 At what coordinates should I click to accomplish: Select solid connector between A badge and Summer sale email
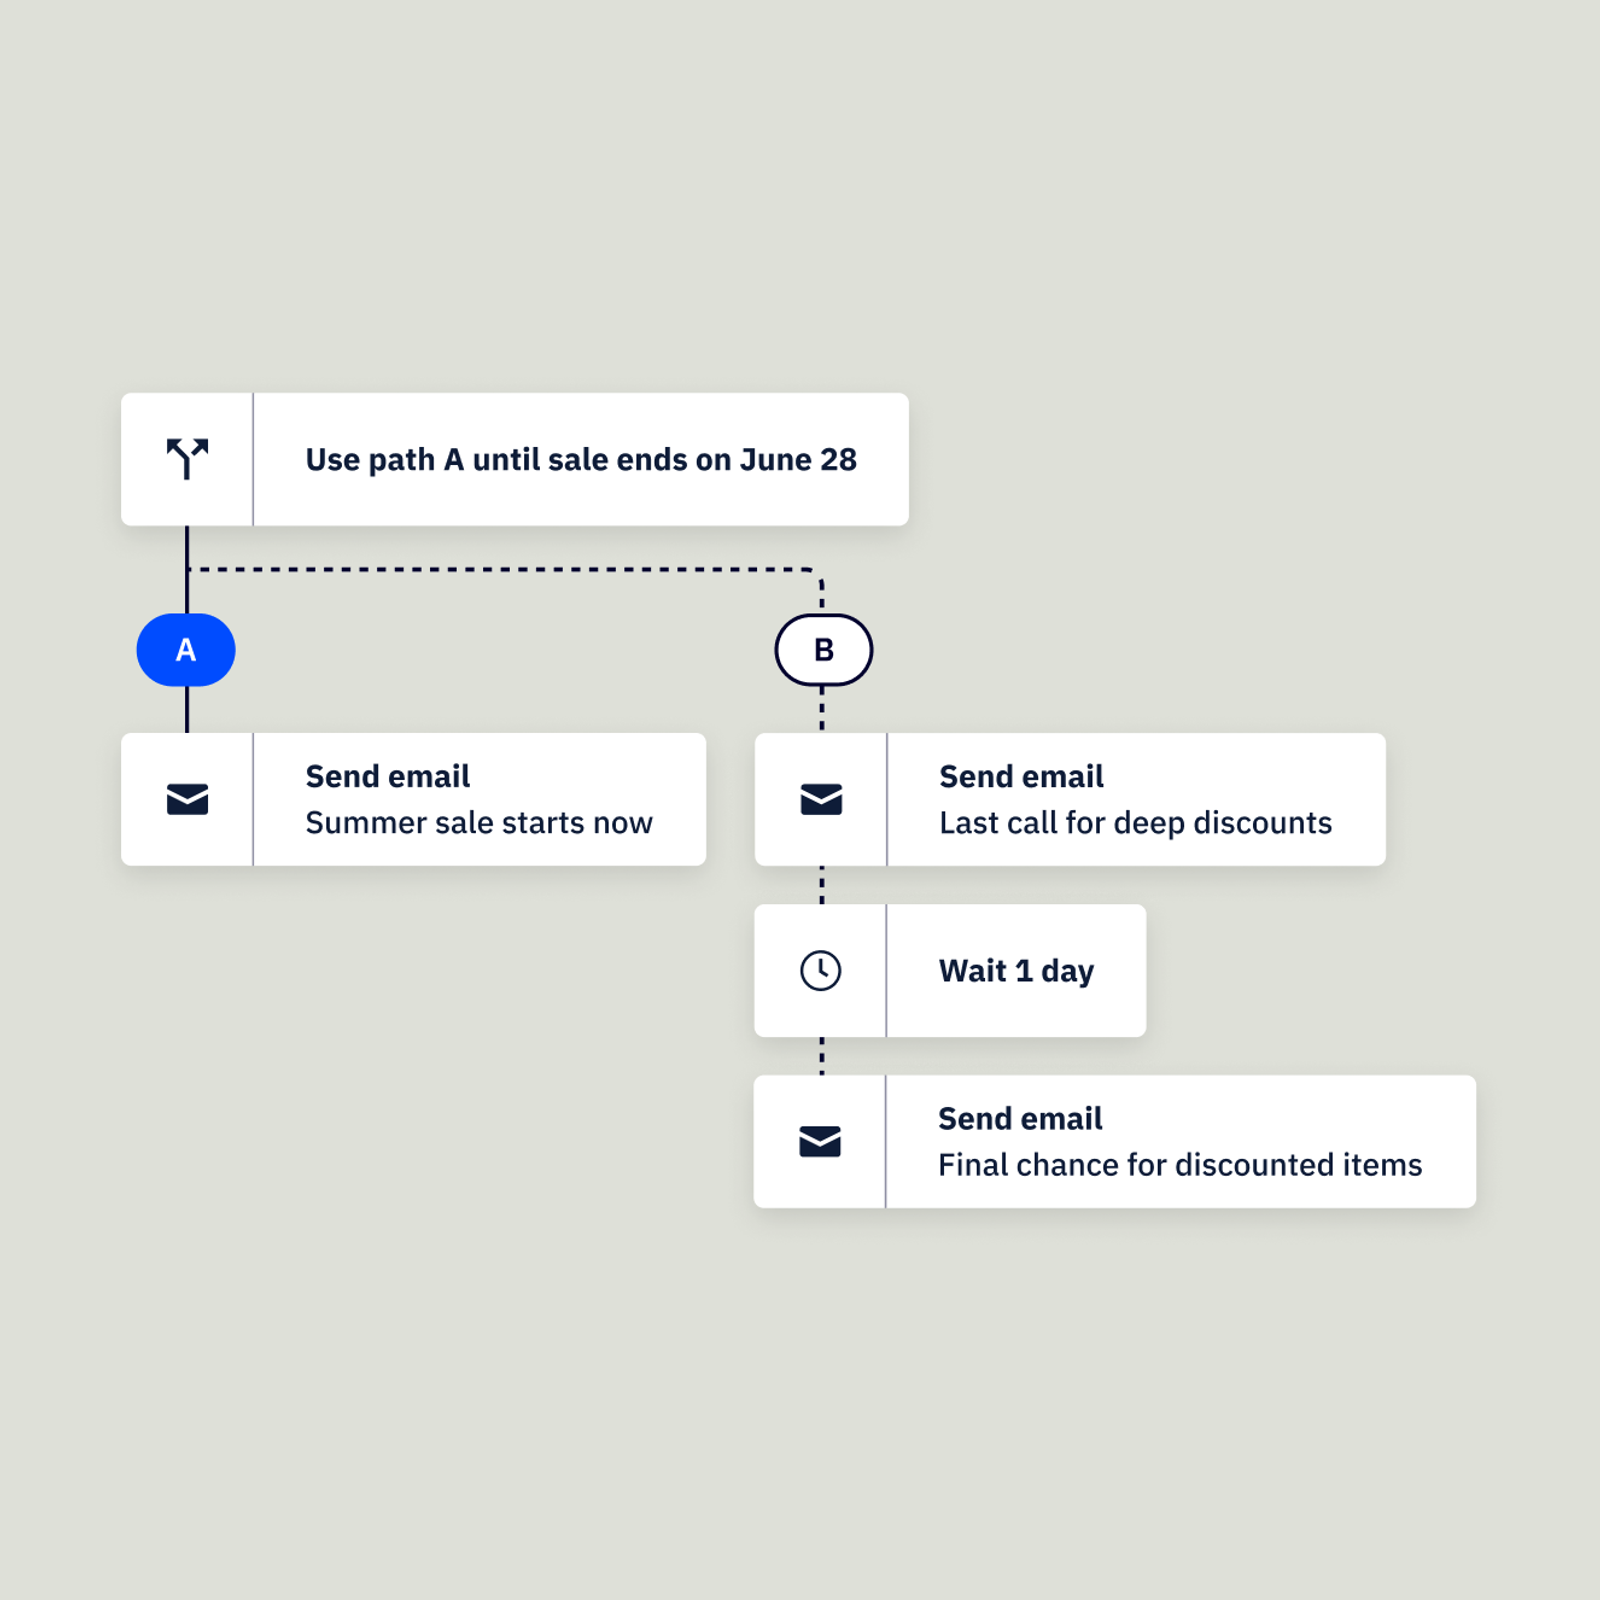pos(187,709)
